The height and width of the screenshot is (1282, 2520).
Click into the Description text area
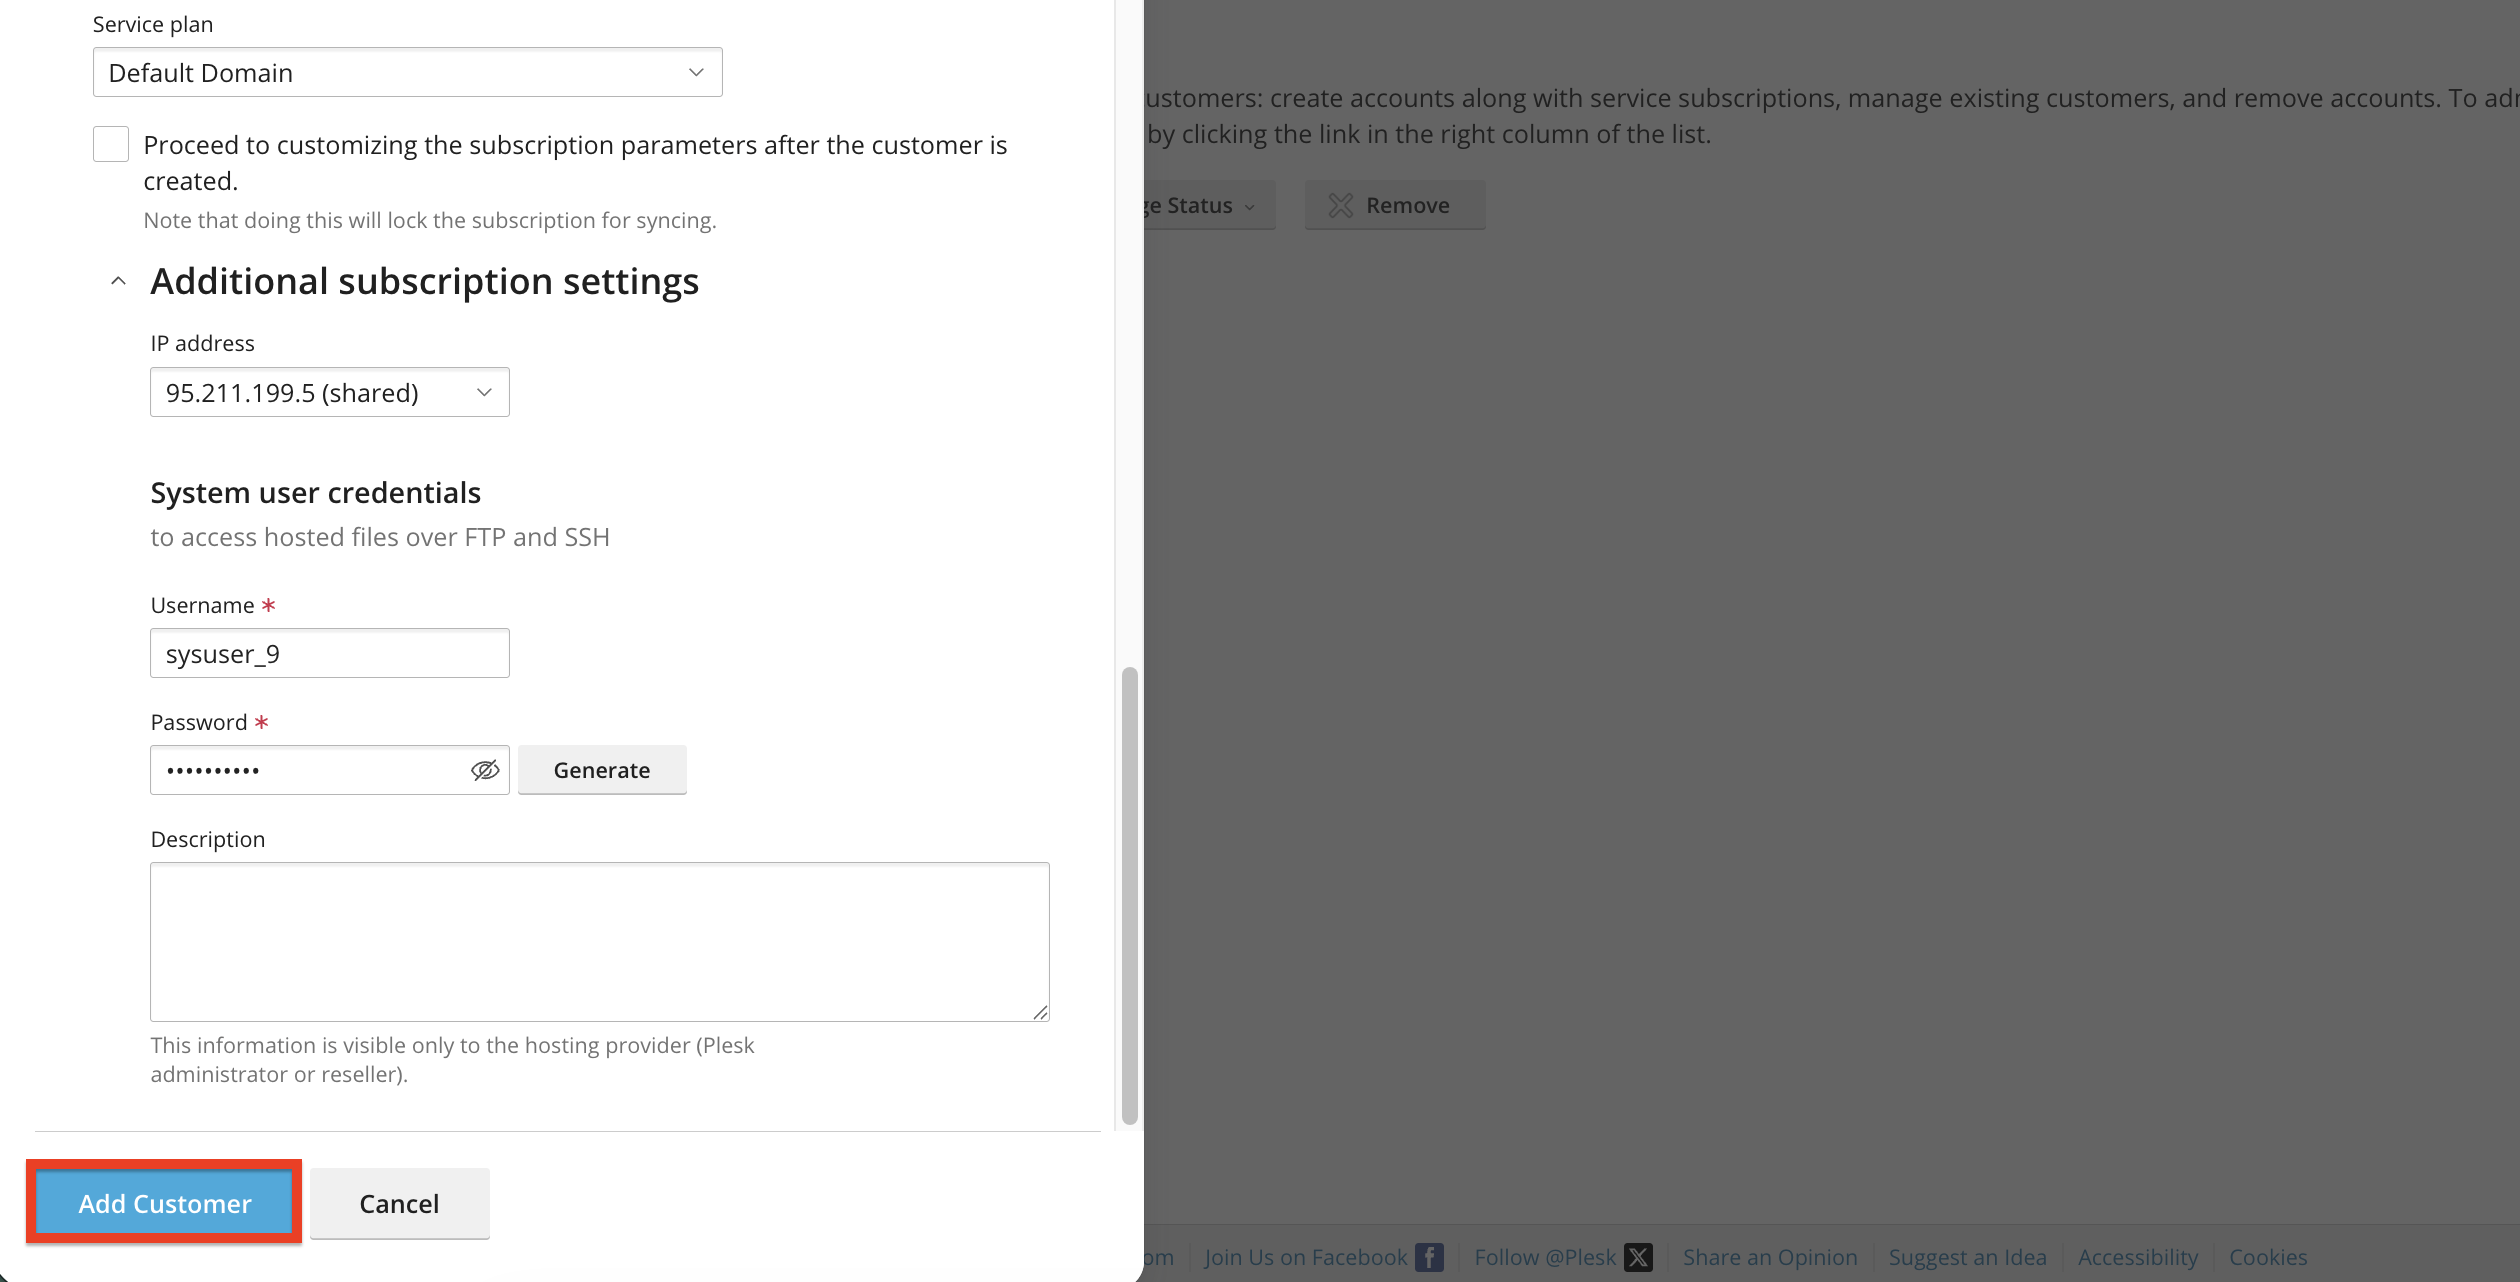coord(600,942)
